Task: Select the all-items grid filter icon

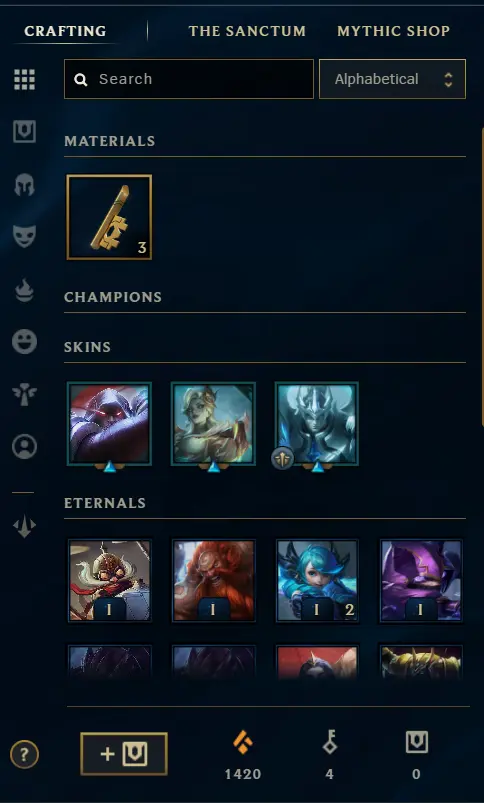Action: pos(25,79)
